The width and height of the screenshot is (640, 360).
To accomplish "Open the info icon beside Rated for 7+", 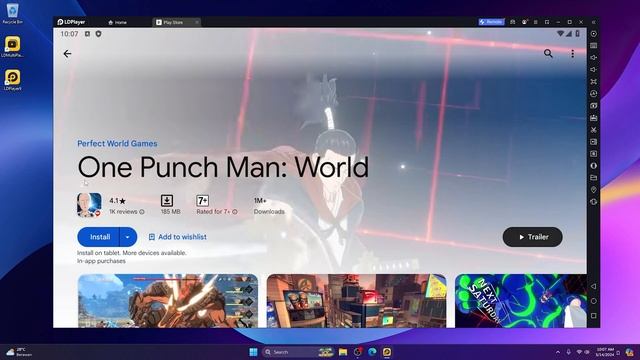I will click(235, 212).
